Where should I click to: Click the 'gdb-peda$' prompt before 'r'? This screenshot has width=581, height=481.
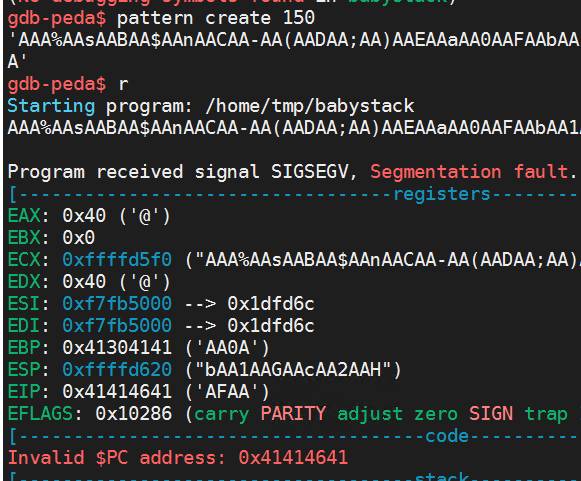[57, 85]
